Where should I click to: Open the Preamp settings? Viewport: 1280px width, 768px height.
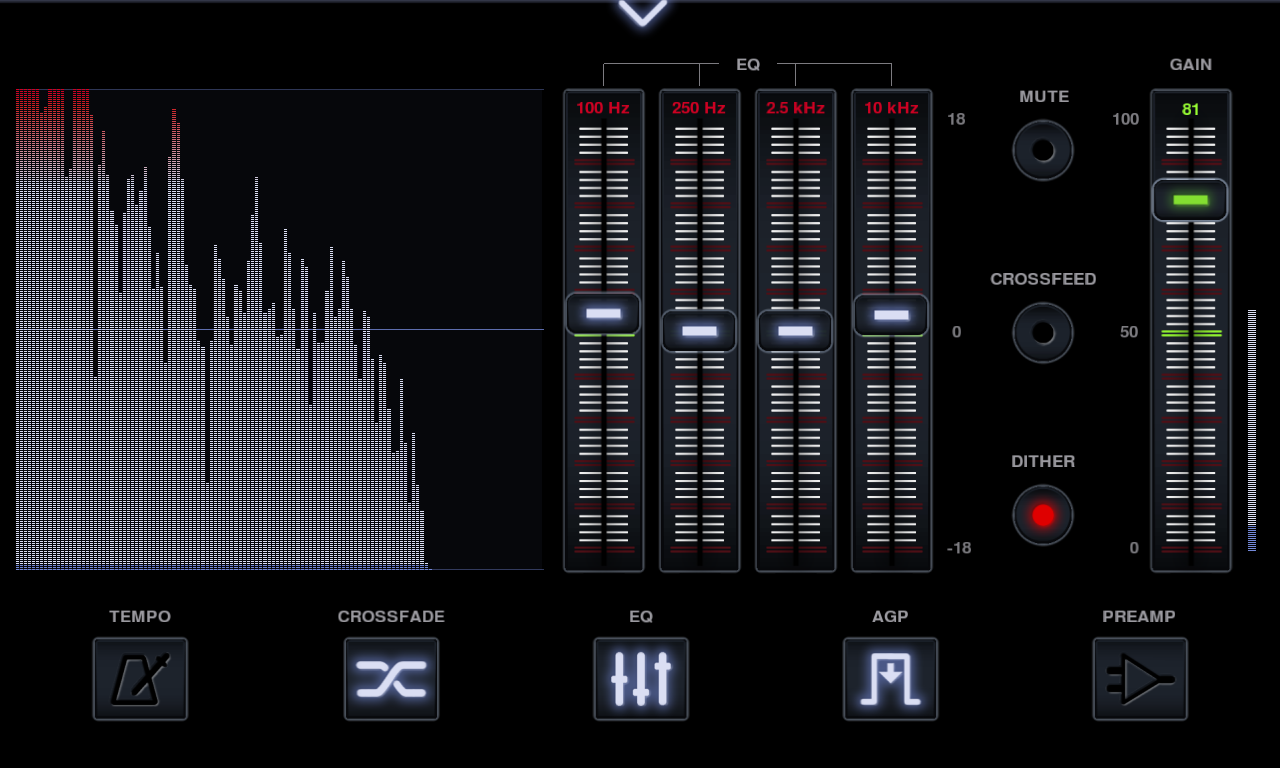coord(1139,678)
